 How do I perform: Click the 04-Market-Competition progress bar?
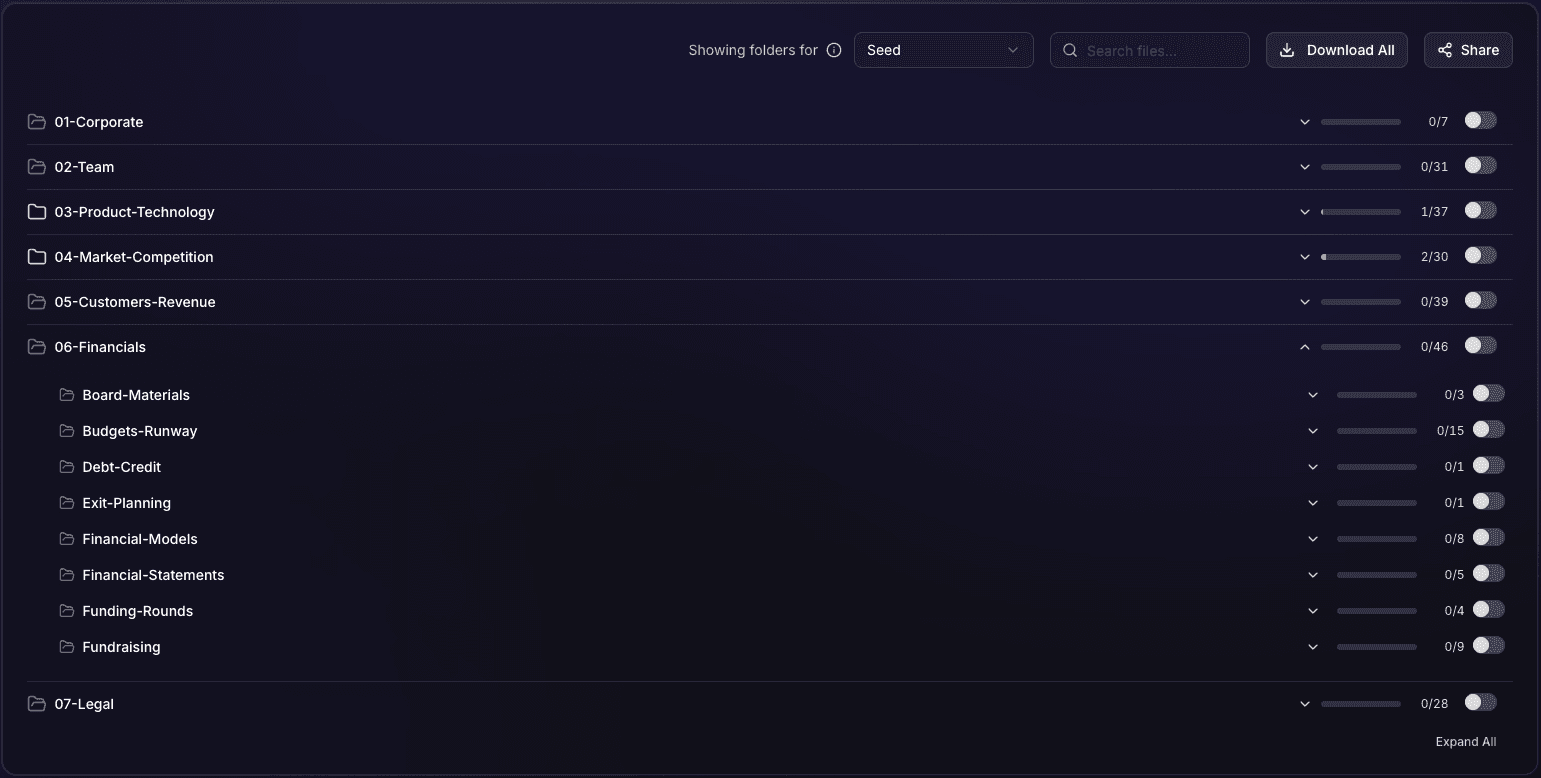(x=1360, y=257)
